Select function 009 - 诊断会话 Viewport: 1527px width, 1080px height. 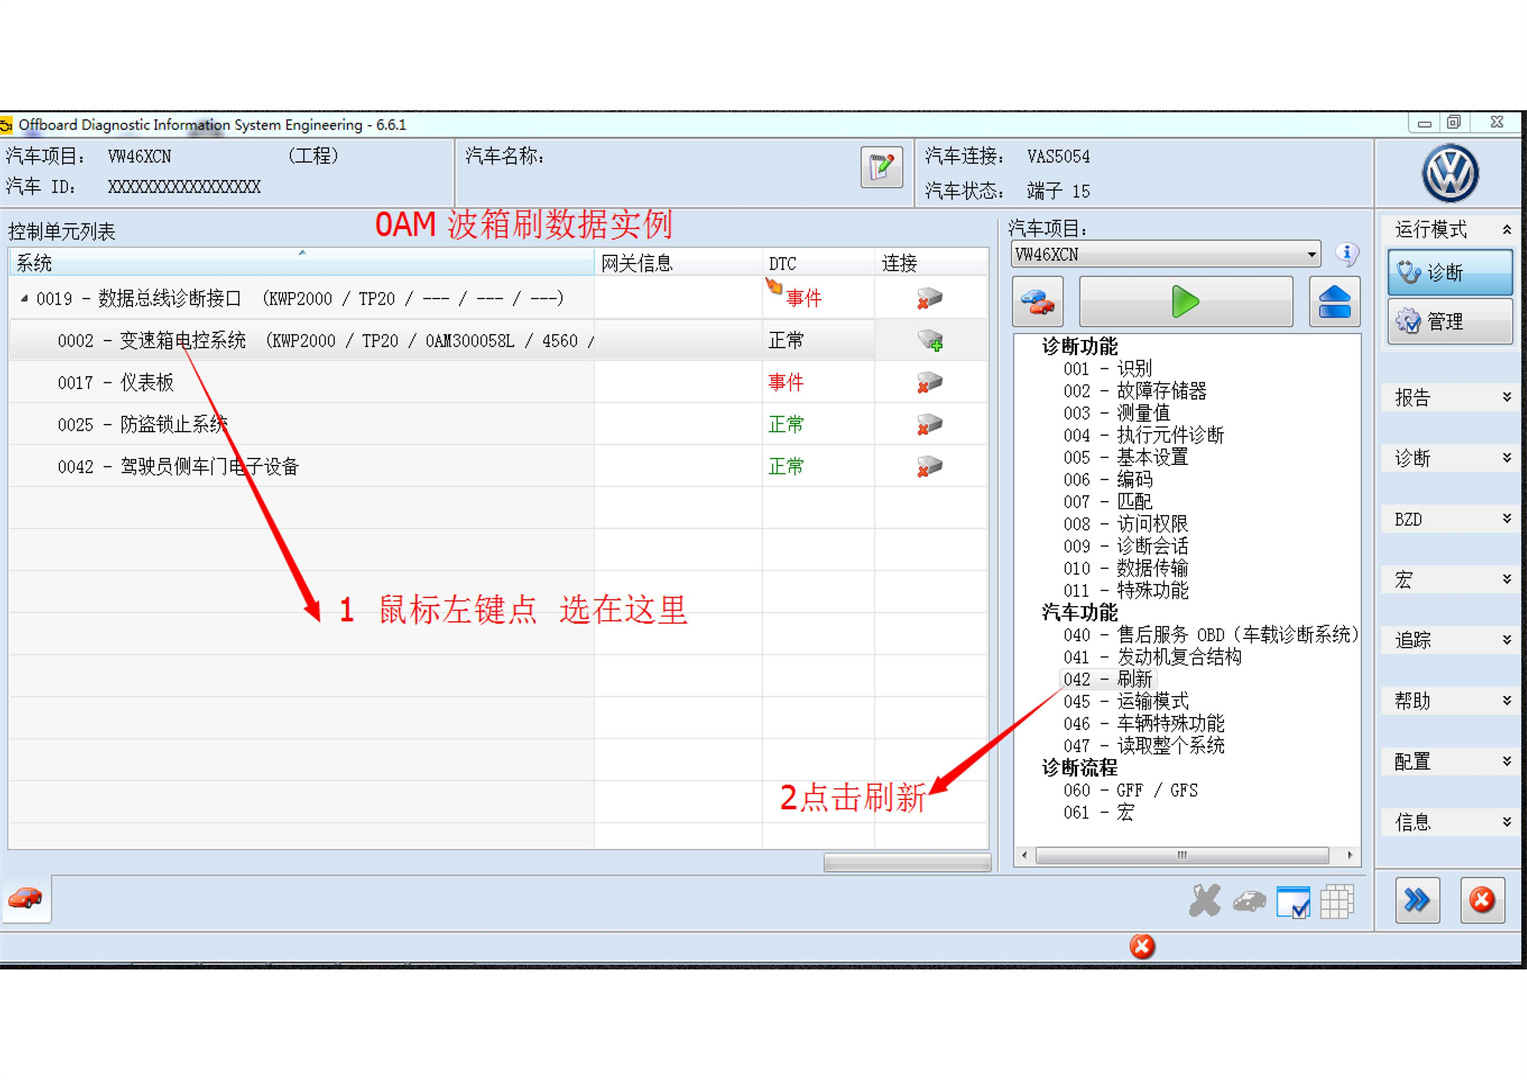pos(1125,546)
